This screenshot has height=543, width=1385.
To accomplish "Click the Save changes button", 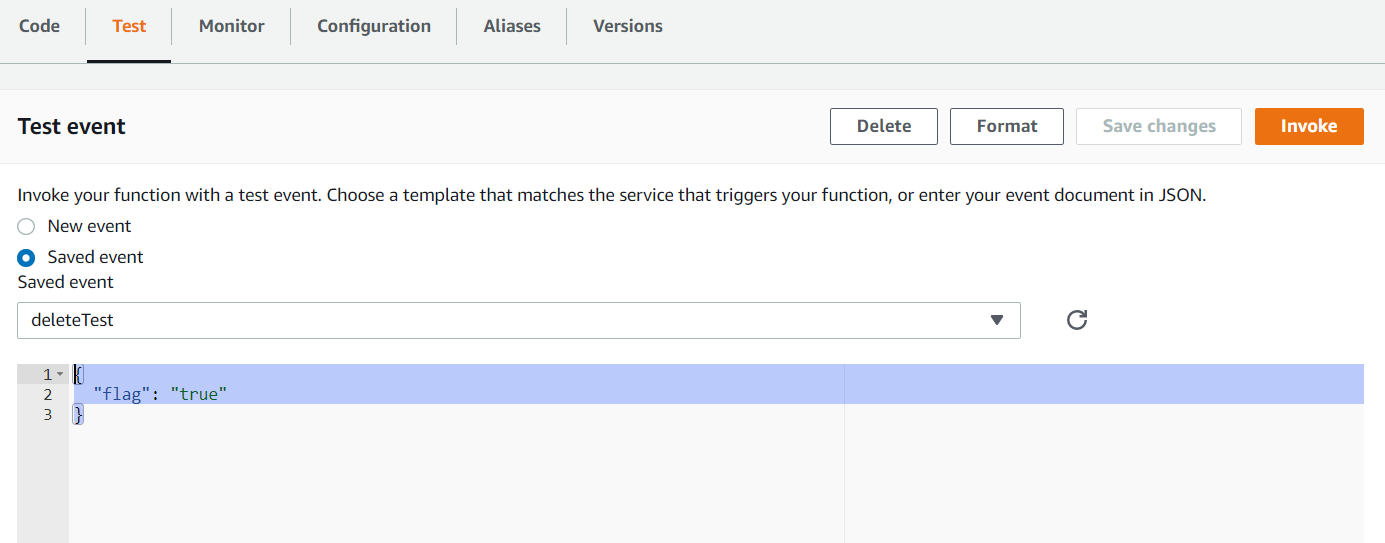I will [1159, 126].
